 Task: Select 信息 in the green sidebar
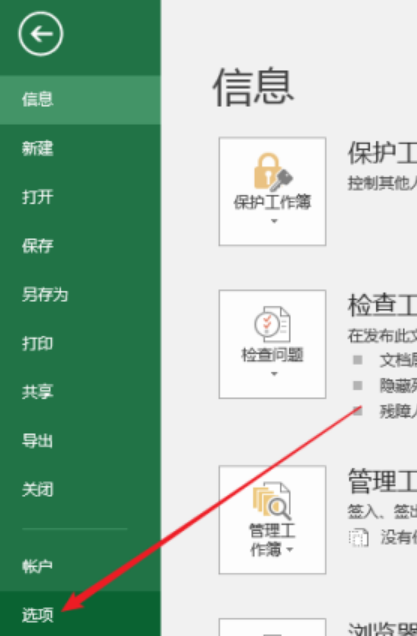pos(80,99)
